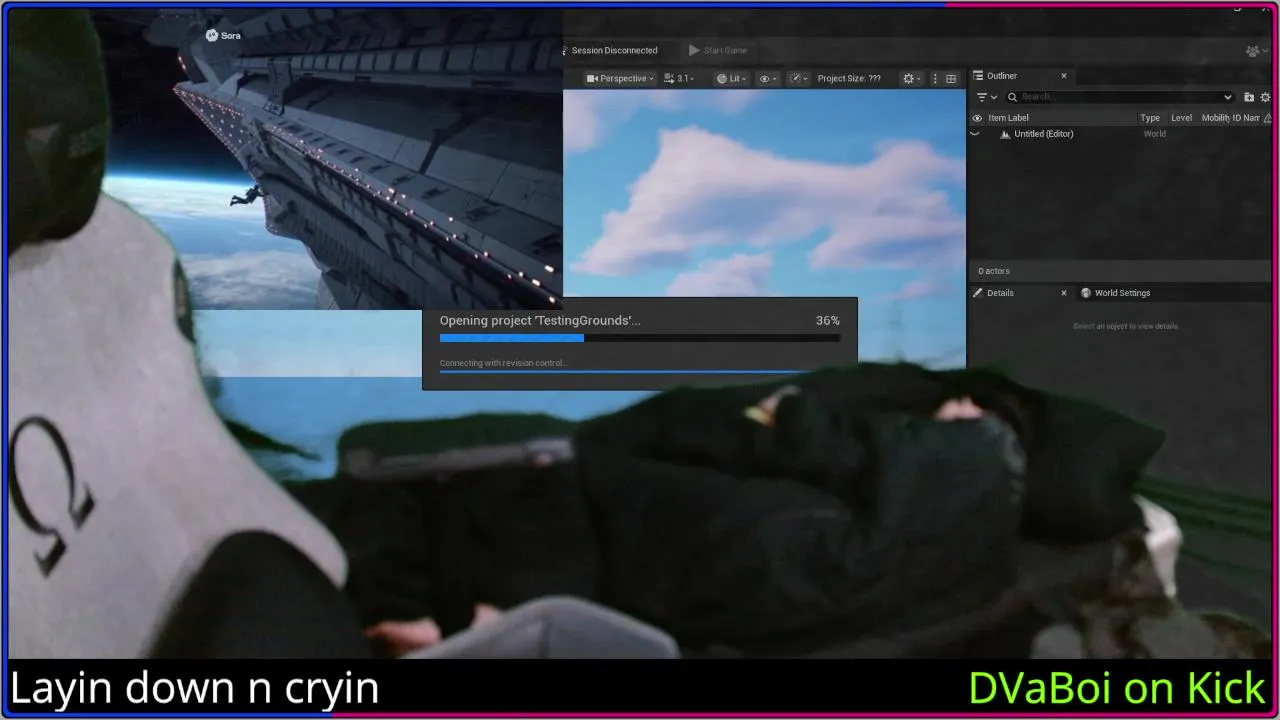1280x720 pixels.
Task: Open the viewport settings gear dropdown
Action: pos(911,78)
